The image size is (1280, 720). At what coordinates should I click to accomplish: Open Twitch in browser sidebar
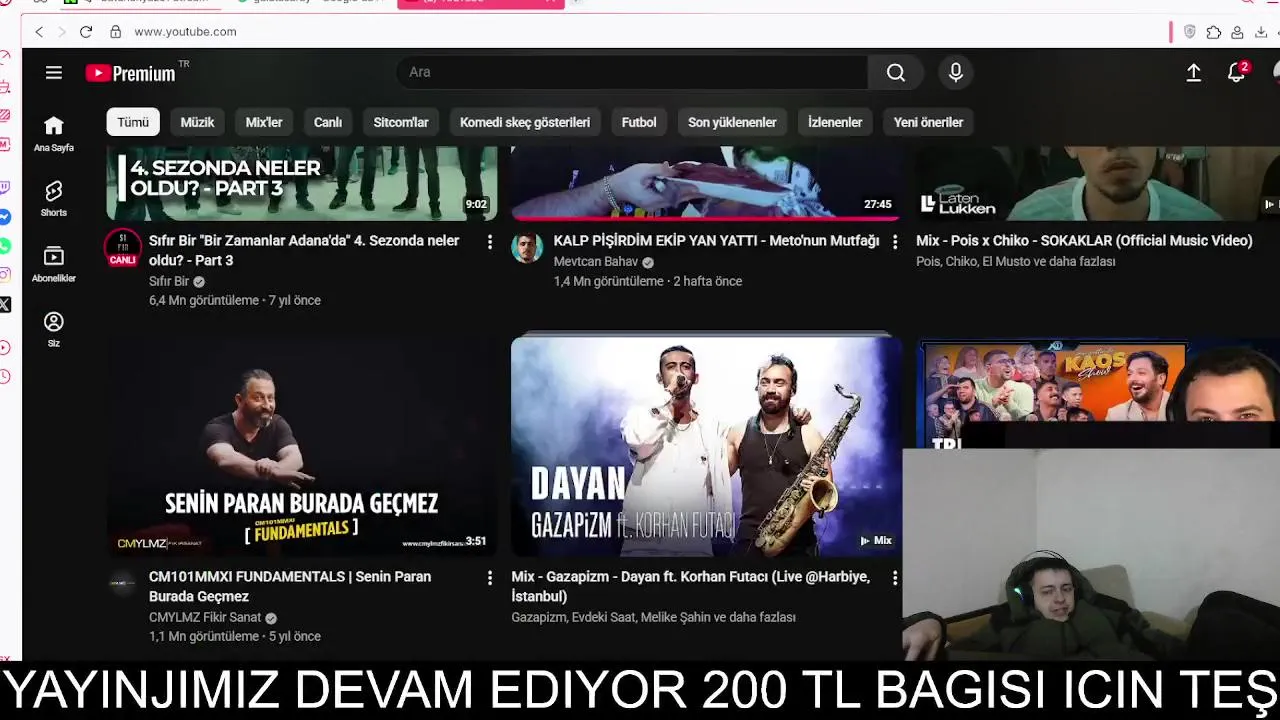pos(6,187)
